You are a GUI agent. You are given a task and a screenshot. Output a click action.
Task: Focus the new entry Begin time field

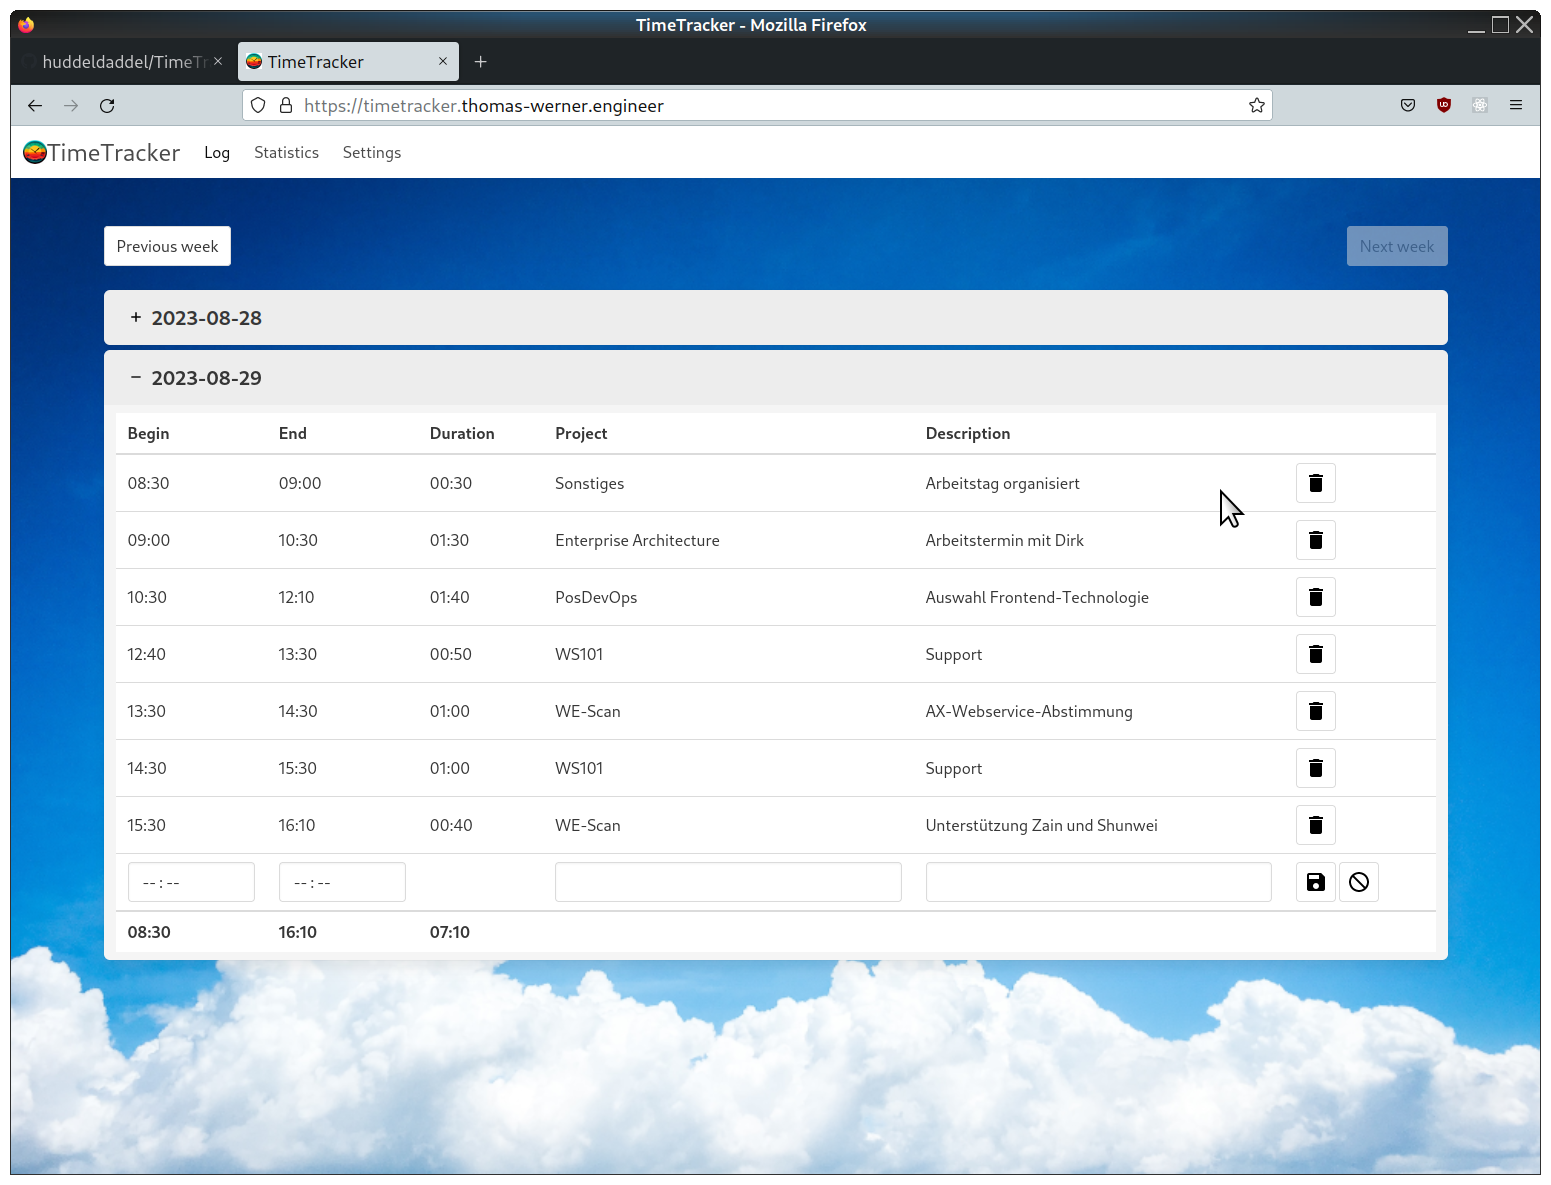[191, 882]
